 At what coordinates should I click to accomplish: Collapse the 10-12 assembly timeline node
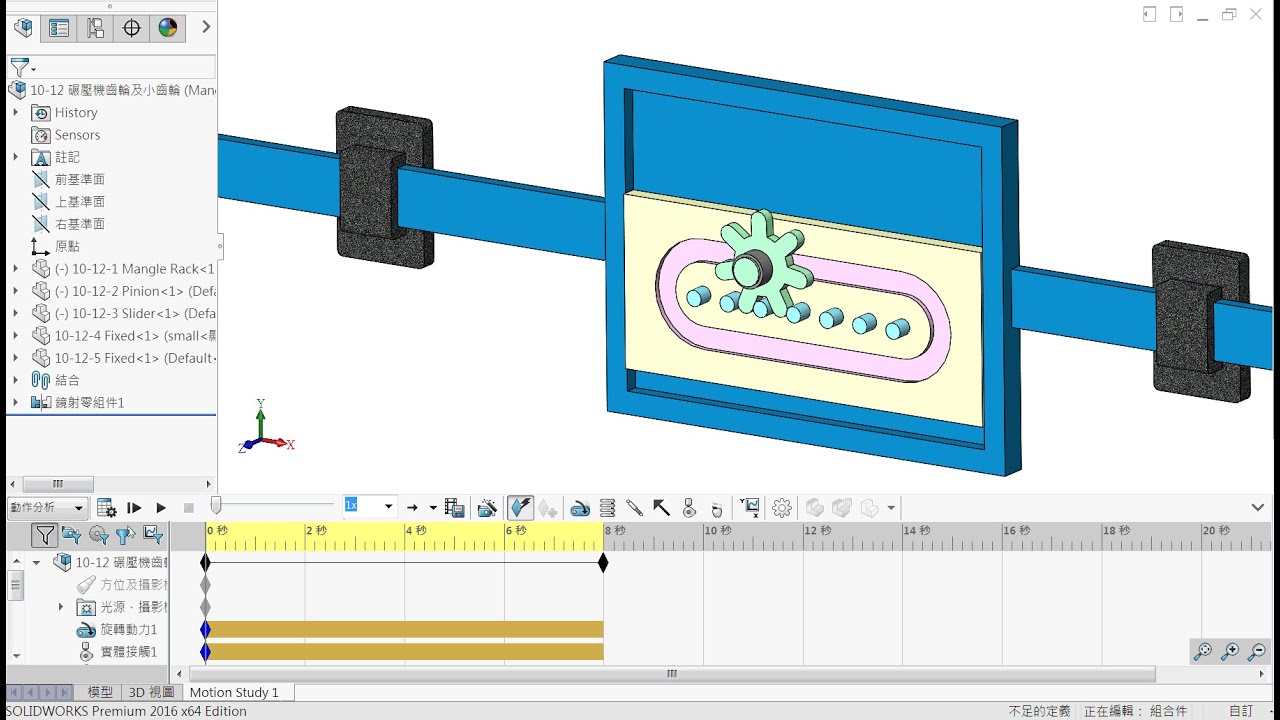pos(37,563)
